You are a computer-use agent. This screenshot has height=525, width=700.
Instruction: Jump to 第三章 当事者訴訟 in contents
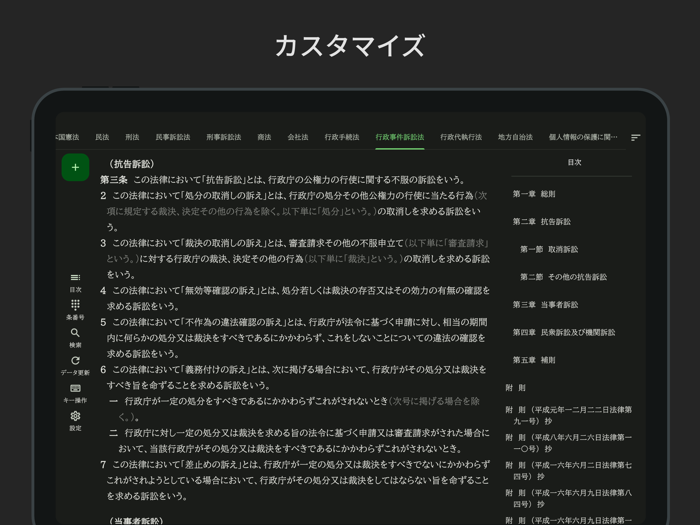[545, 305]
